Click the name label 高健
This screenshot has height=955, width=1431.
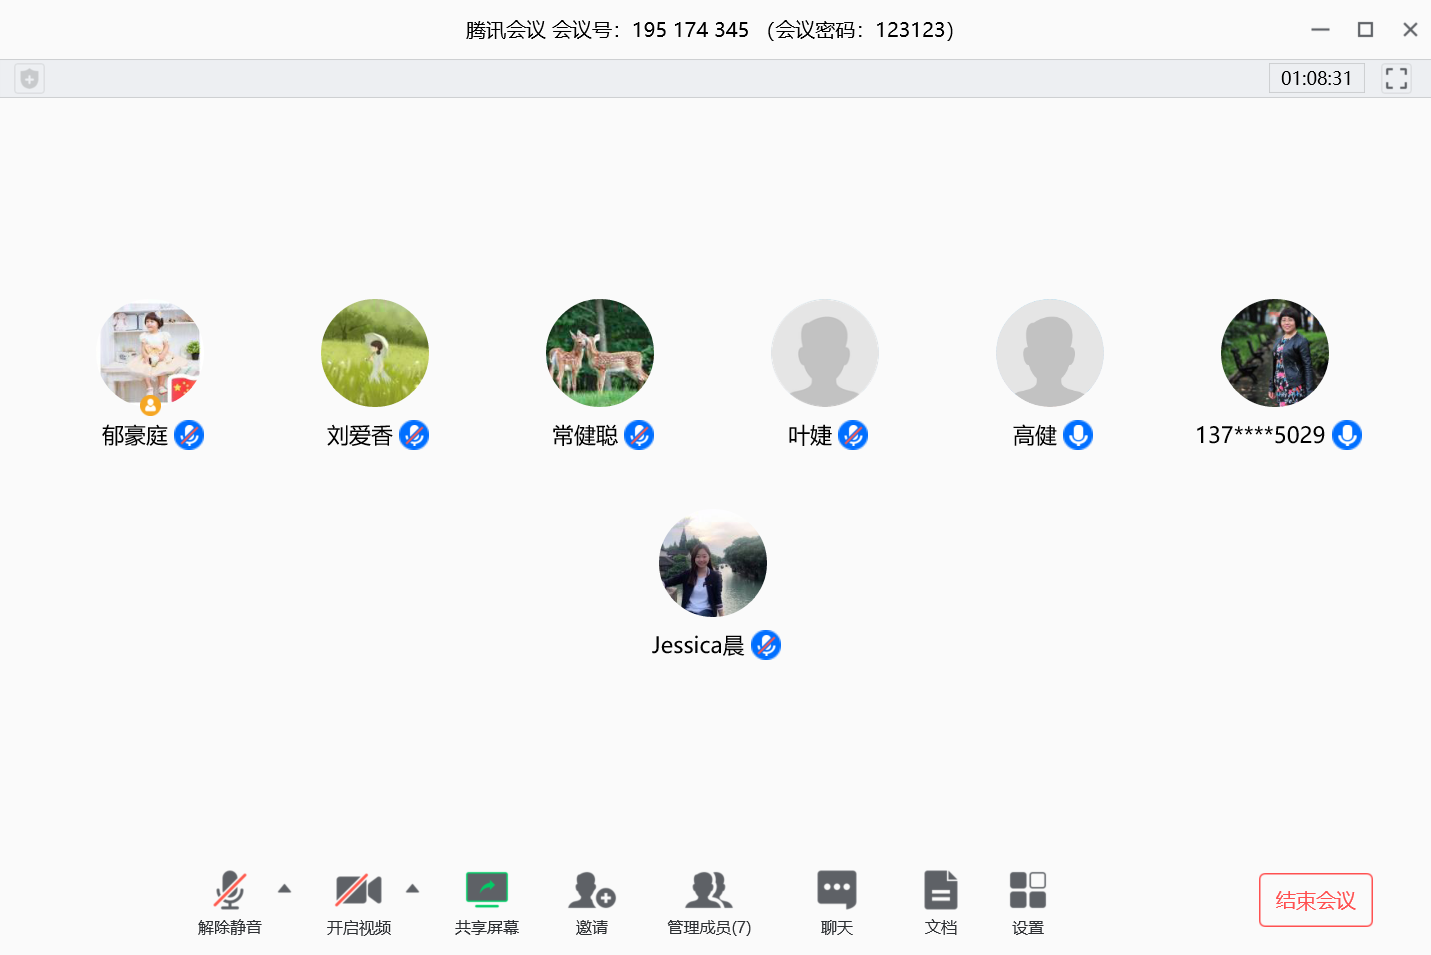click(x=1035, y=436)
